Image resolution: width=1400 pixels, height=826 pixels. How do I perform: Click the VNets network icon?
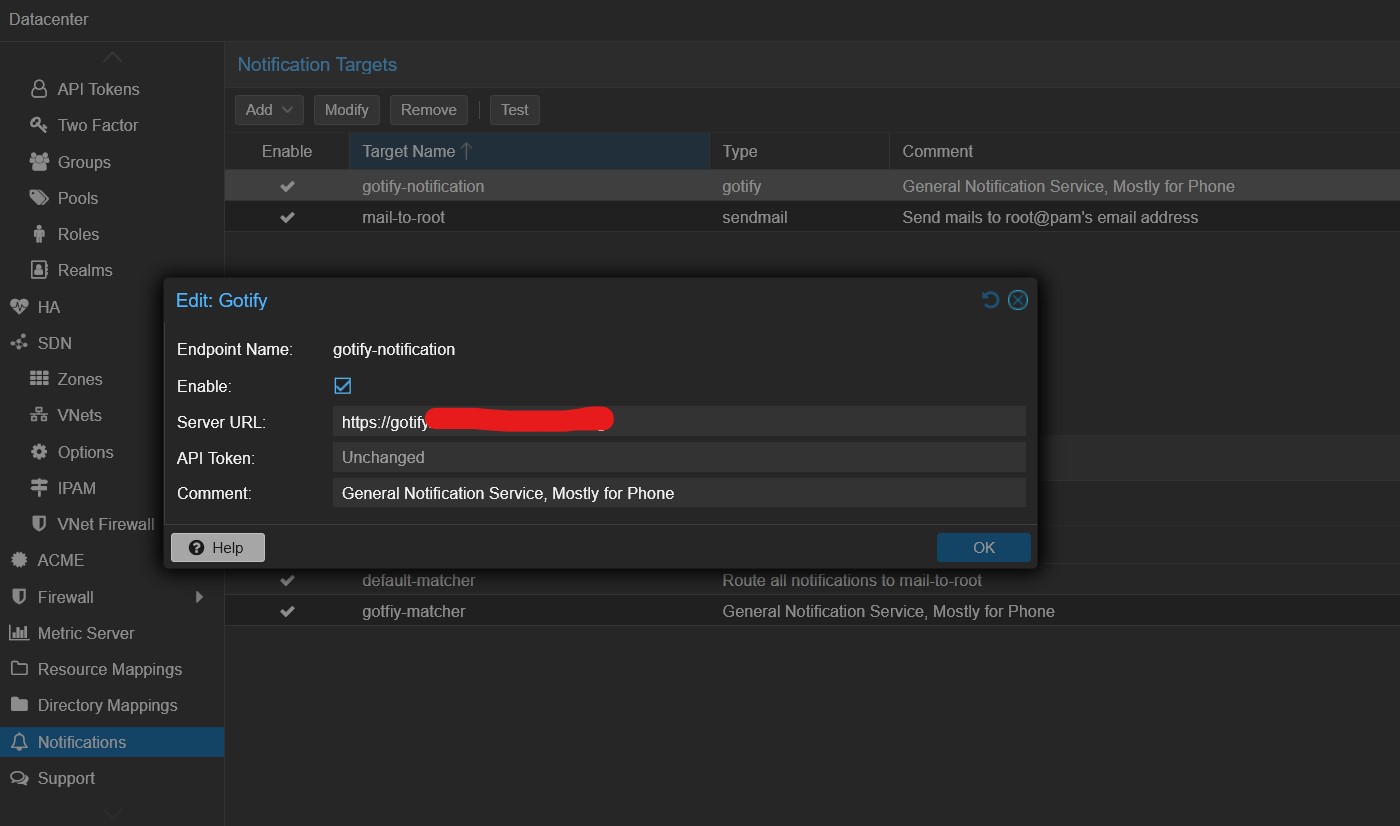tap(39, 415)
